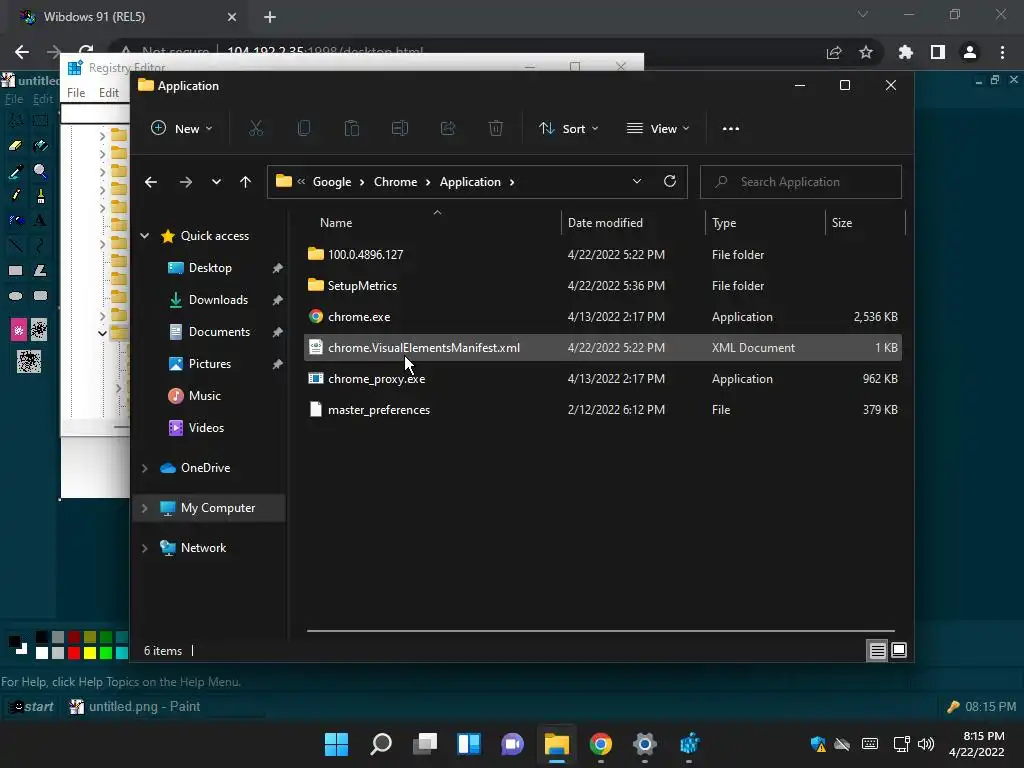Select the Eraser tool in Paint

(16, 146)
